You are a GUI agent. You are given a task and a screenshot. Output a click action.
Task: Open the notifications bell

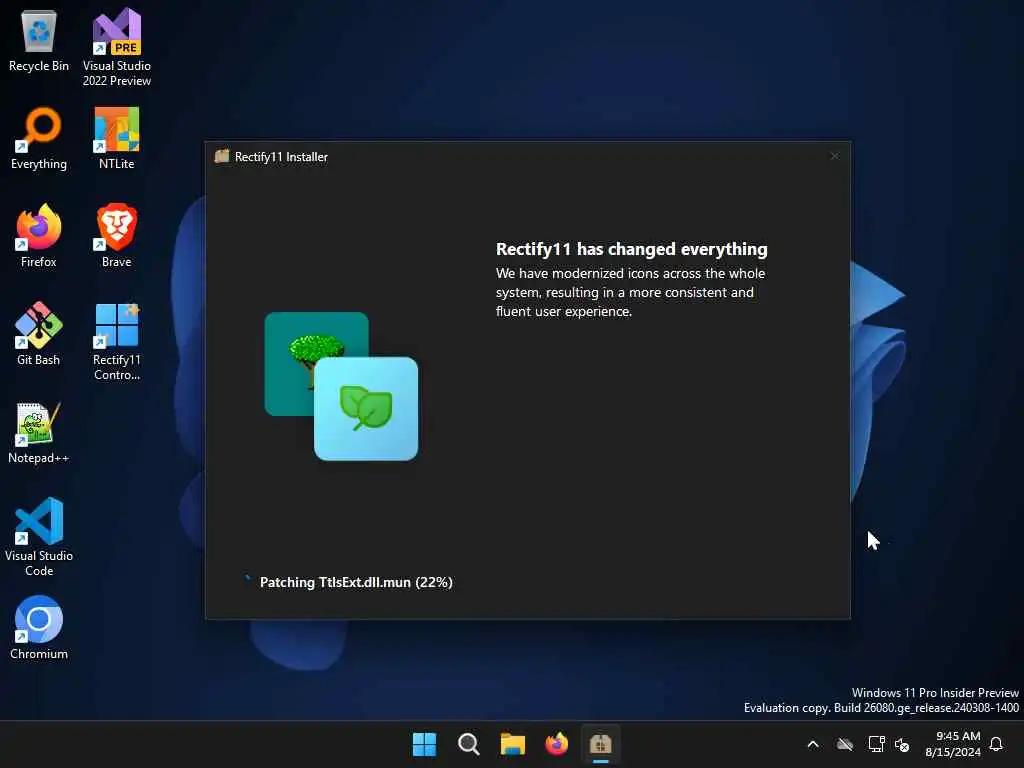(x=997, y=744)
